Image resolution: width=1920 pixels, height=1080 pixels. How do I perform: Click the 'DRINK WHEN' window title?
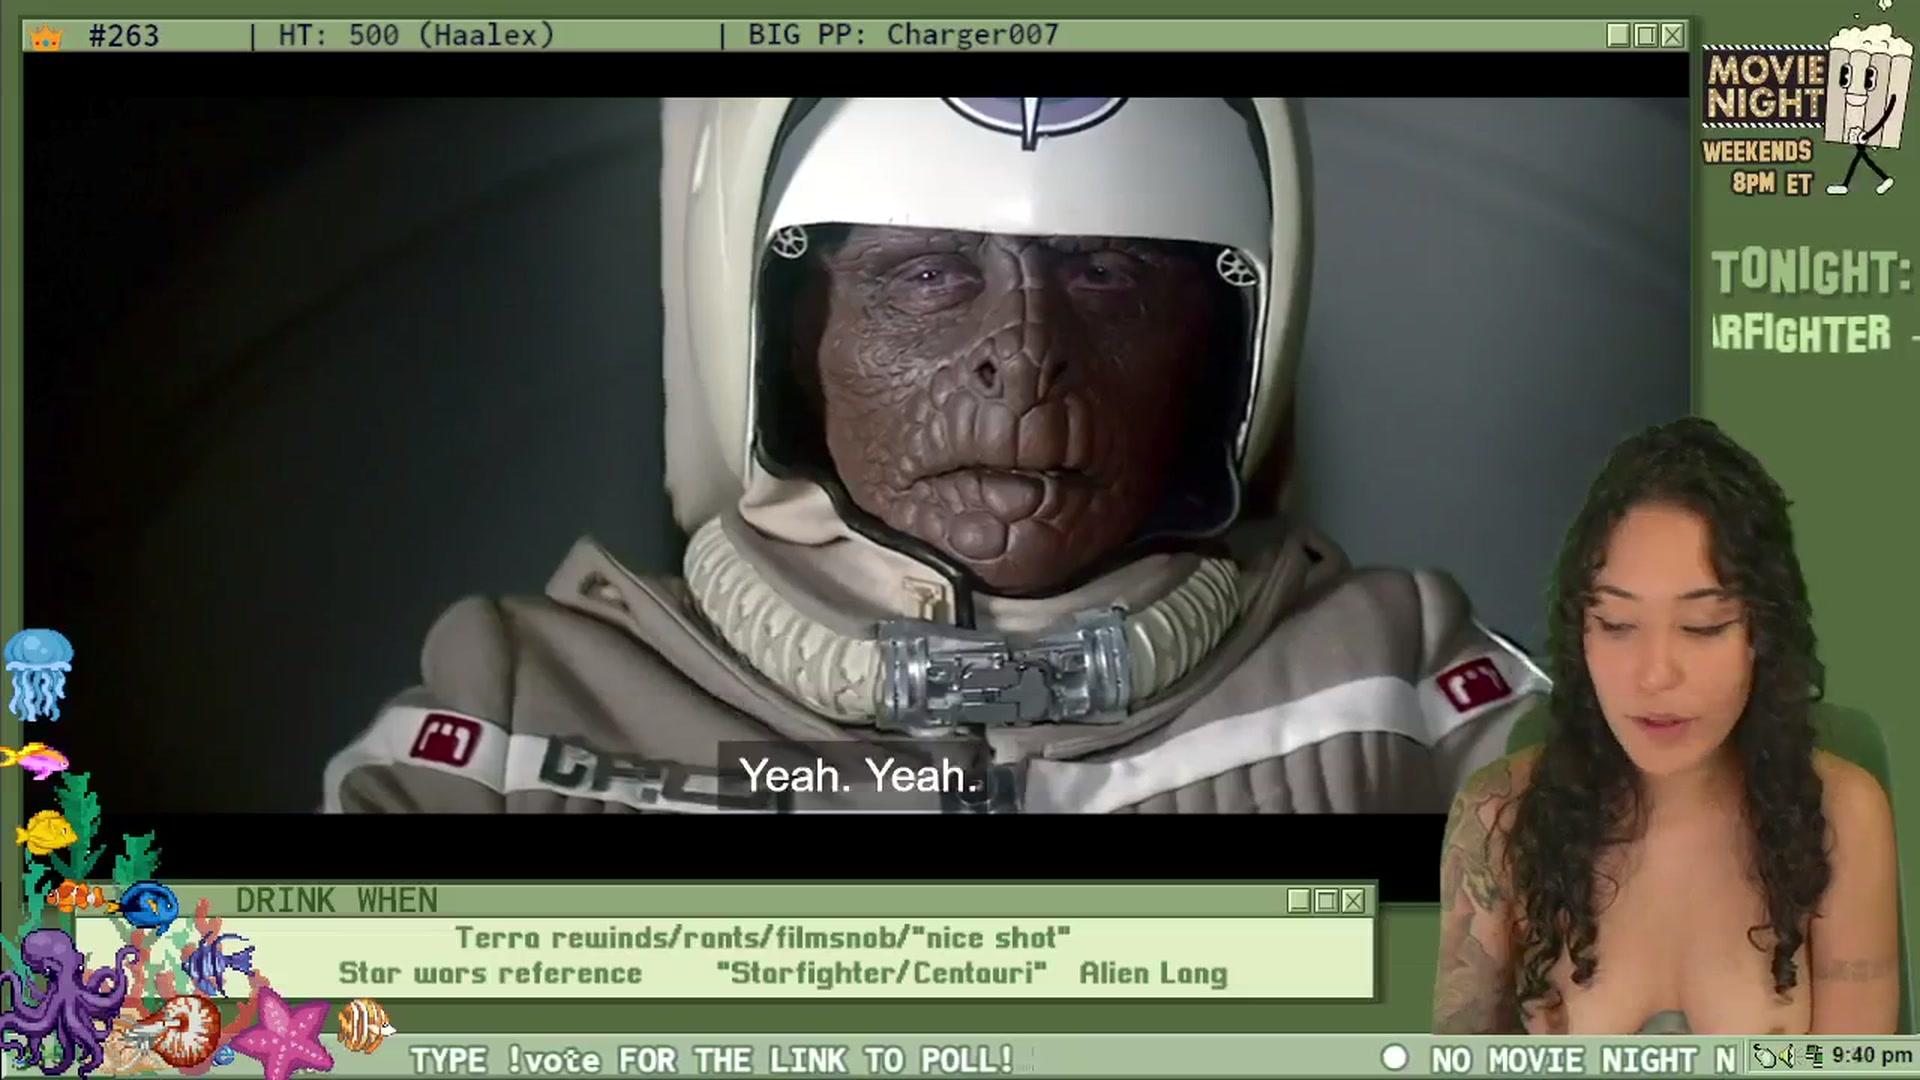337,901
